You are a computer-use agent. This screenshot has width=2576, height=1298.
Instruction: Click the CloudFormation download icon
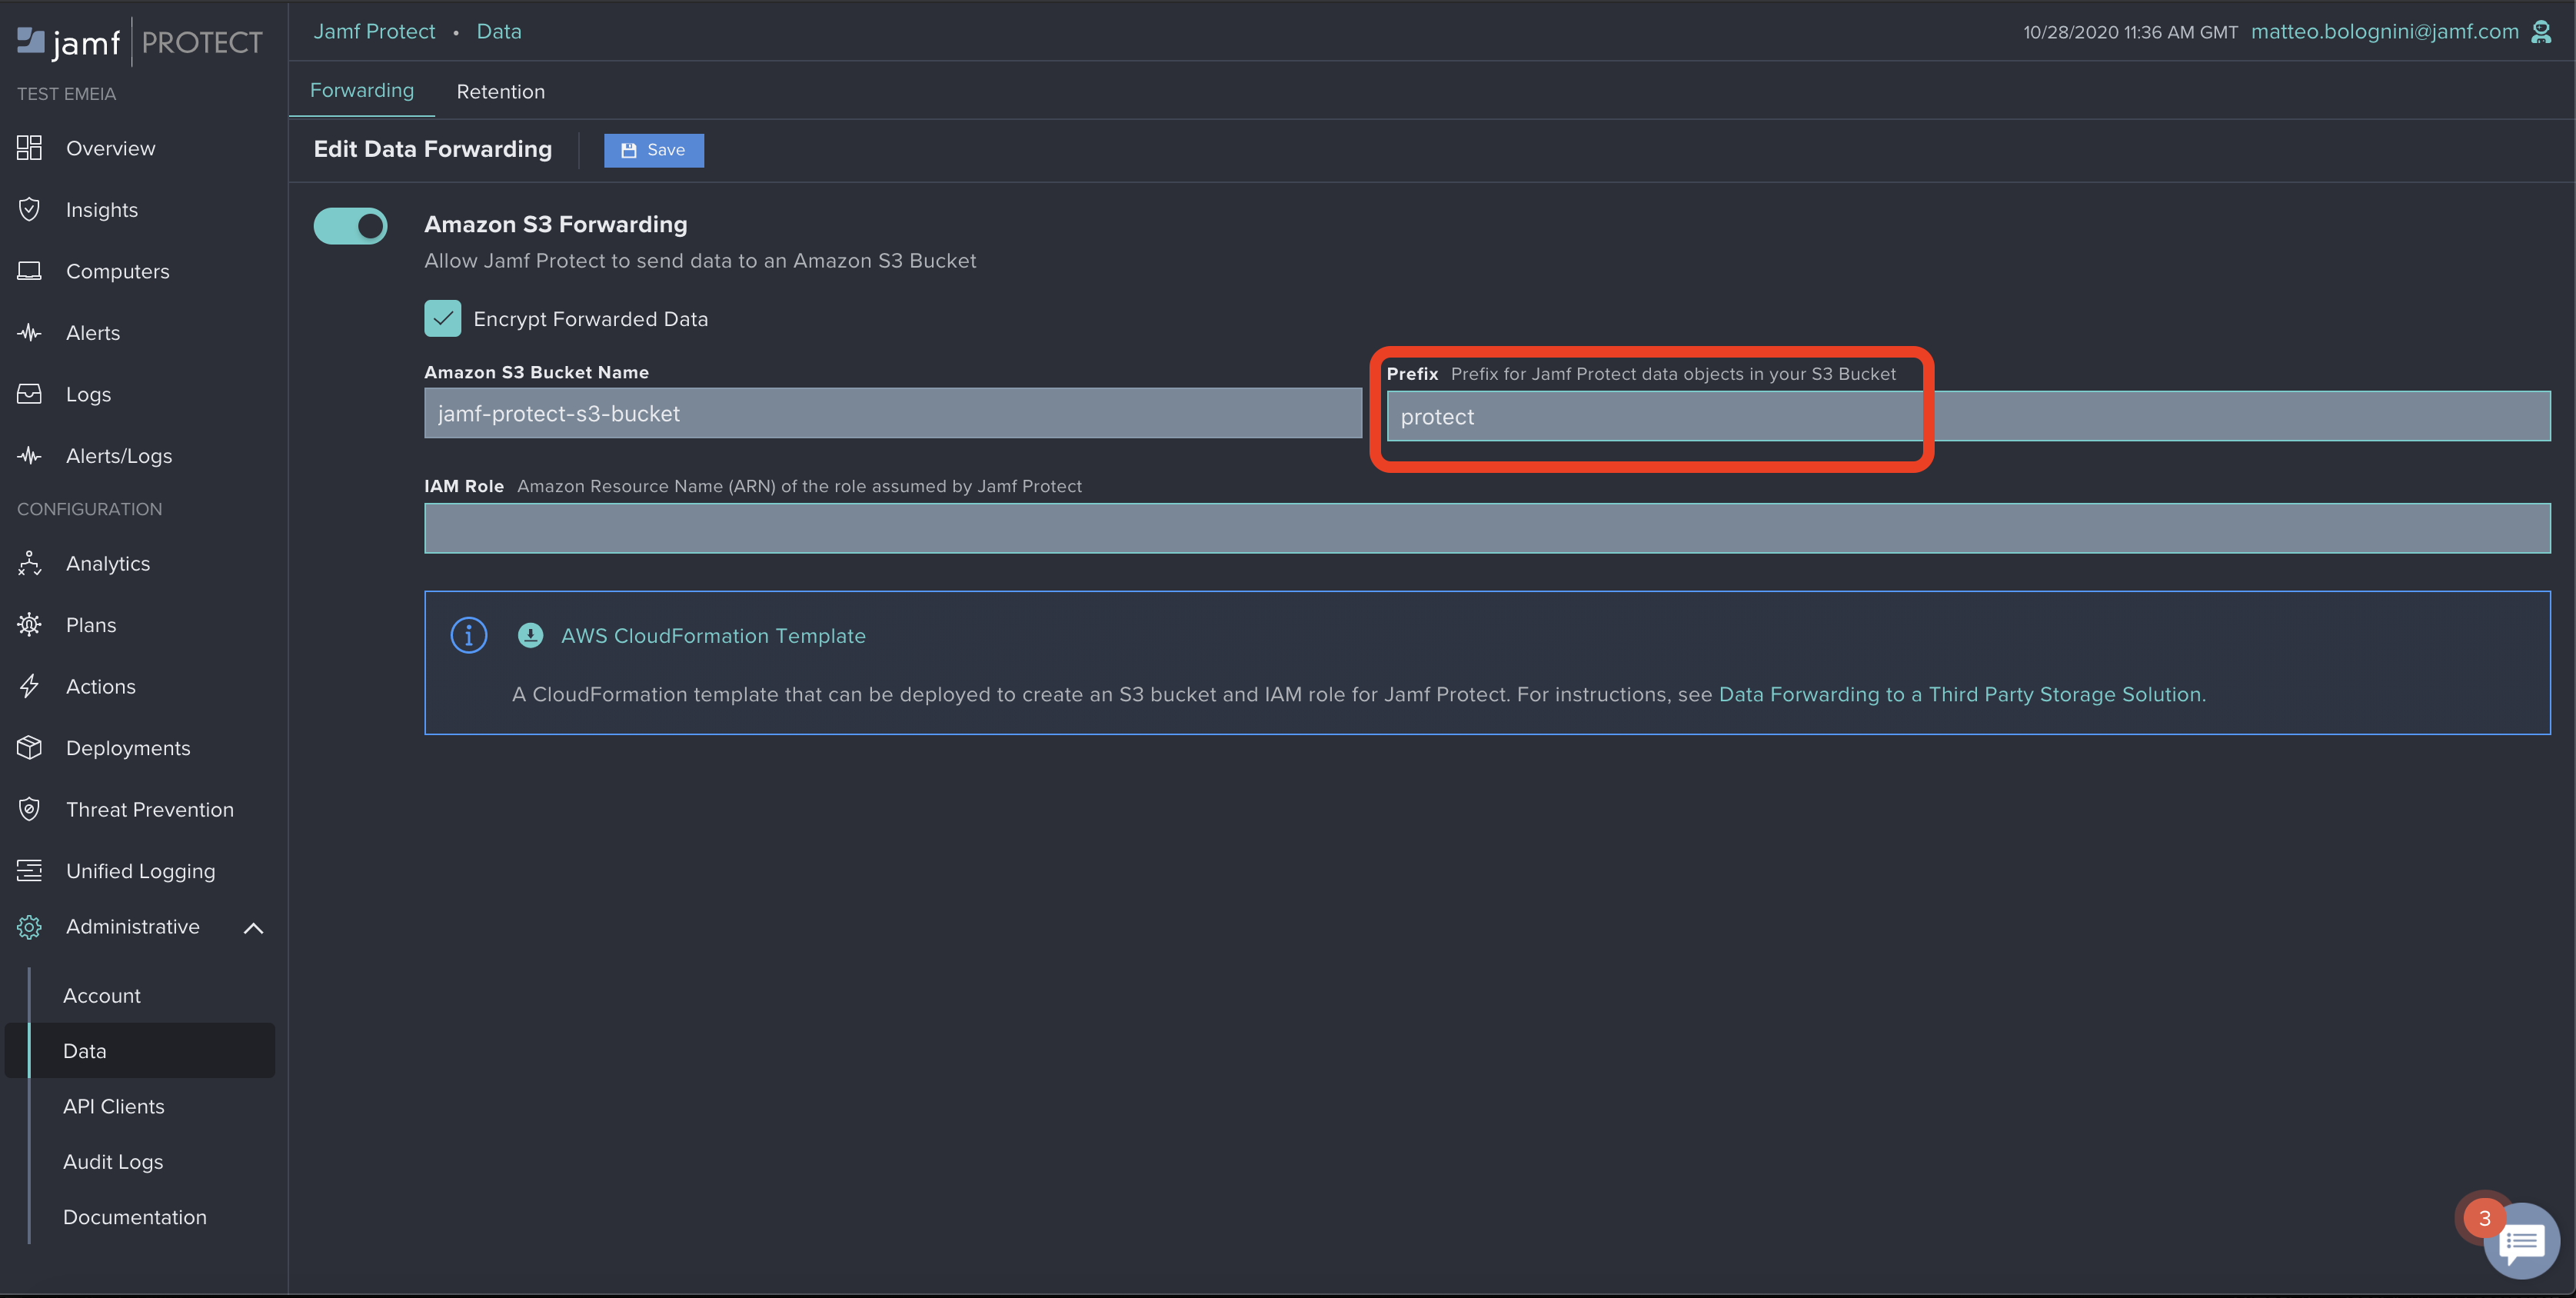(530, 635)
